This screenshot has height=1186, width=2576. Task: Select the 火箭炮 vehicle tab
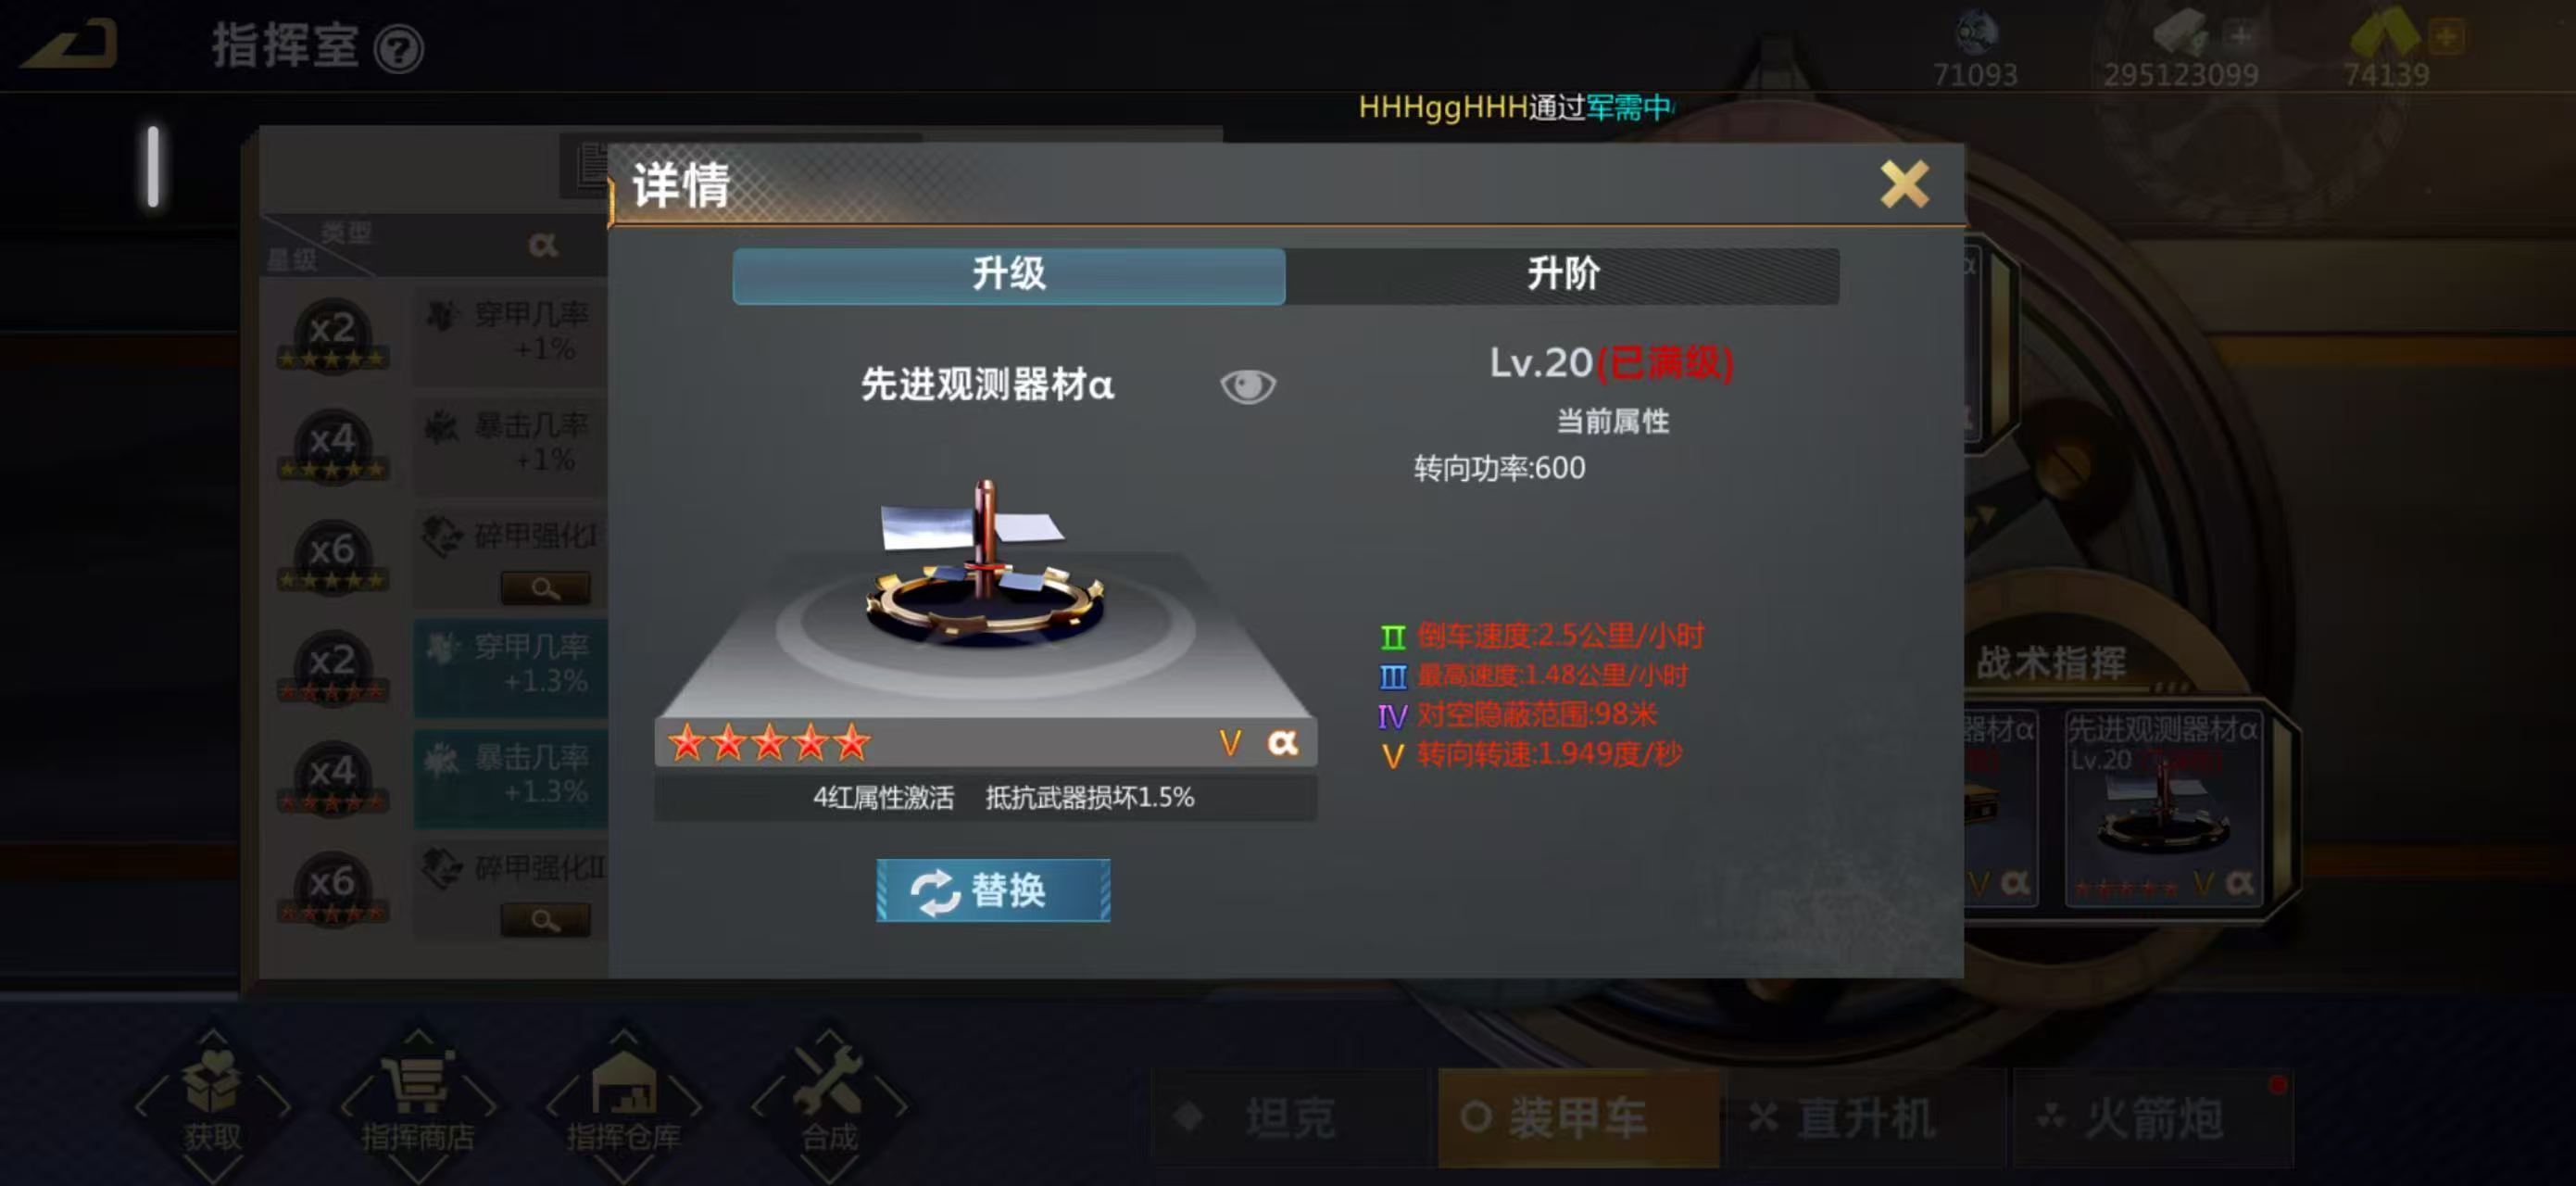(x=2153, y=1117)
